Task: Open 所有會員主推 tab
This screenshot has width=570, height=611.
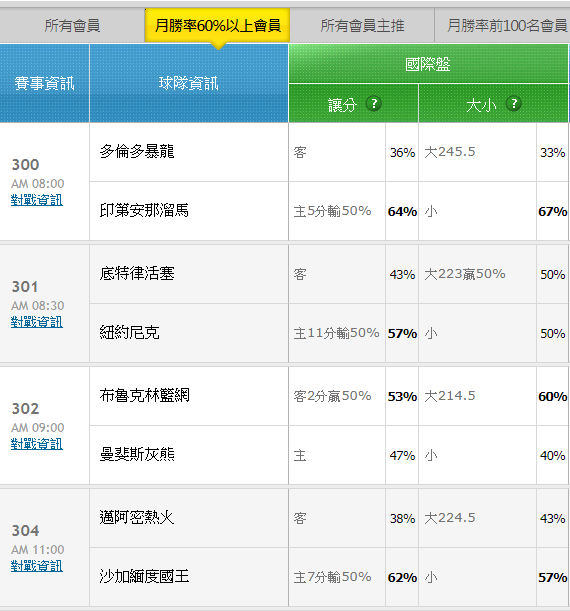Action: [x=362, y=26]
